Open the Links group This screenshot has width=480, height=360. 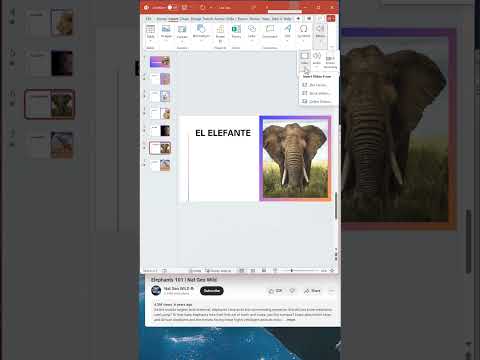252,32
